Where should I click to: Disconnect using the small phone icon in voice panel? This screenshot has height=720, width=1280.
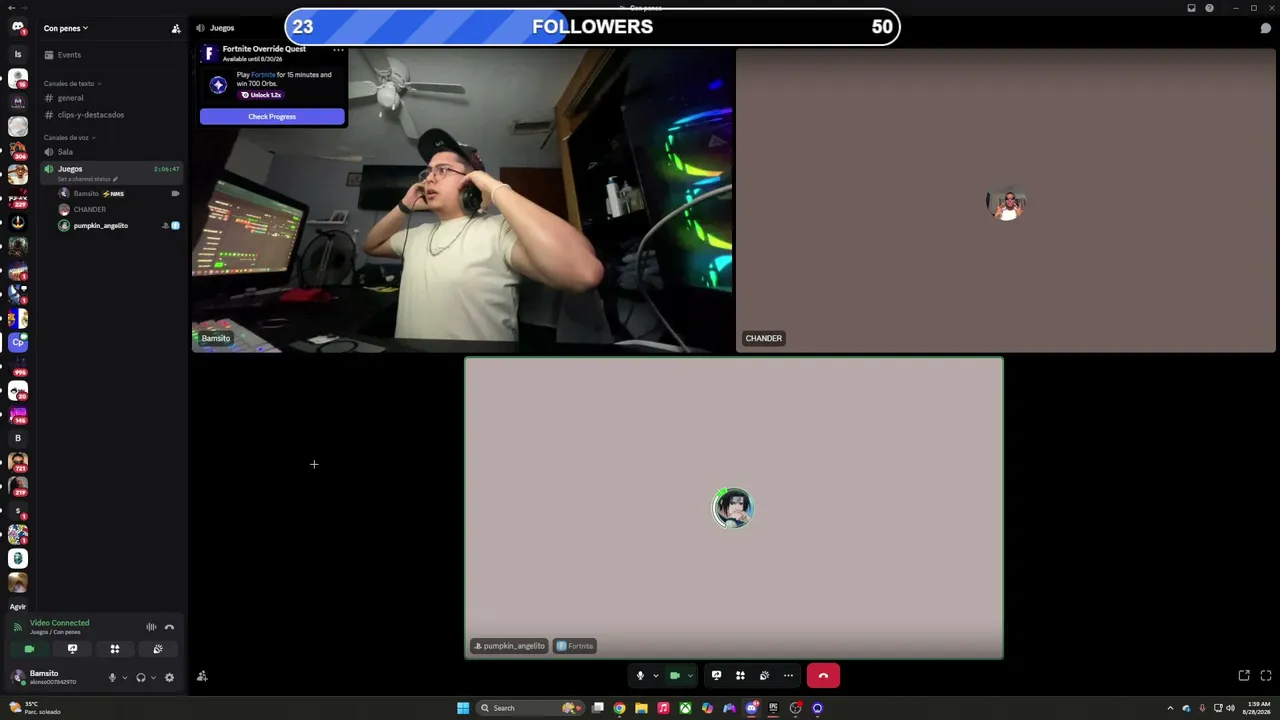[x=169, y=627]
